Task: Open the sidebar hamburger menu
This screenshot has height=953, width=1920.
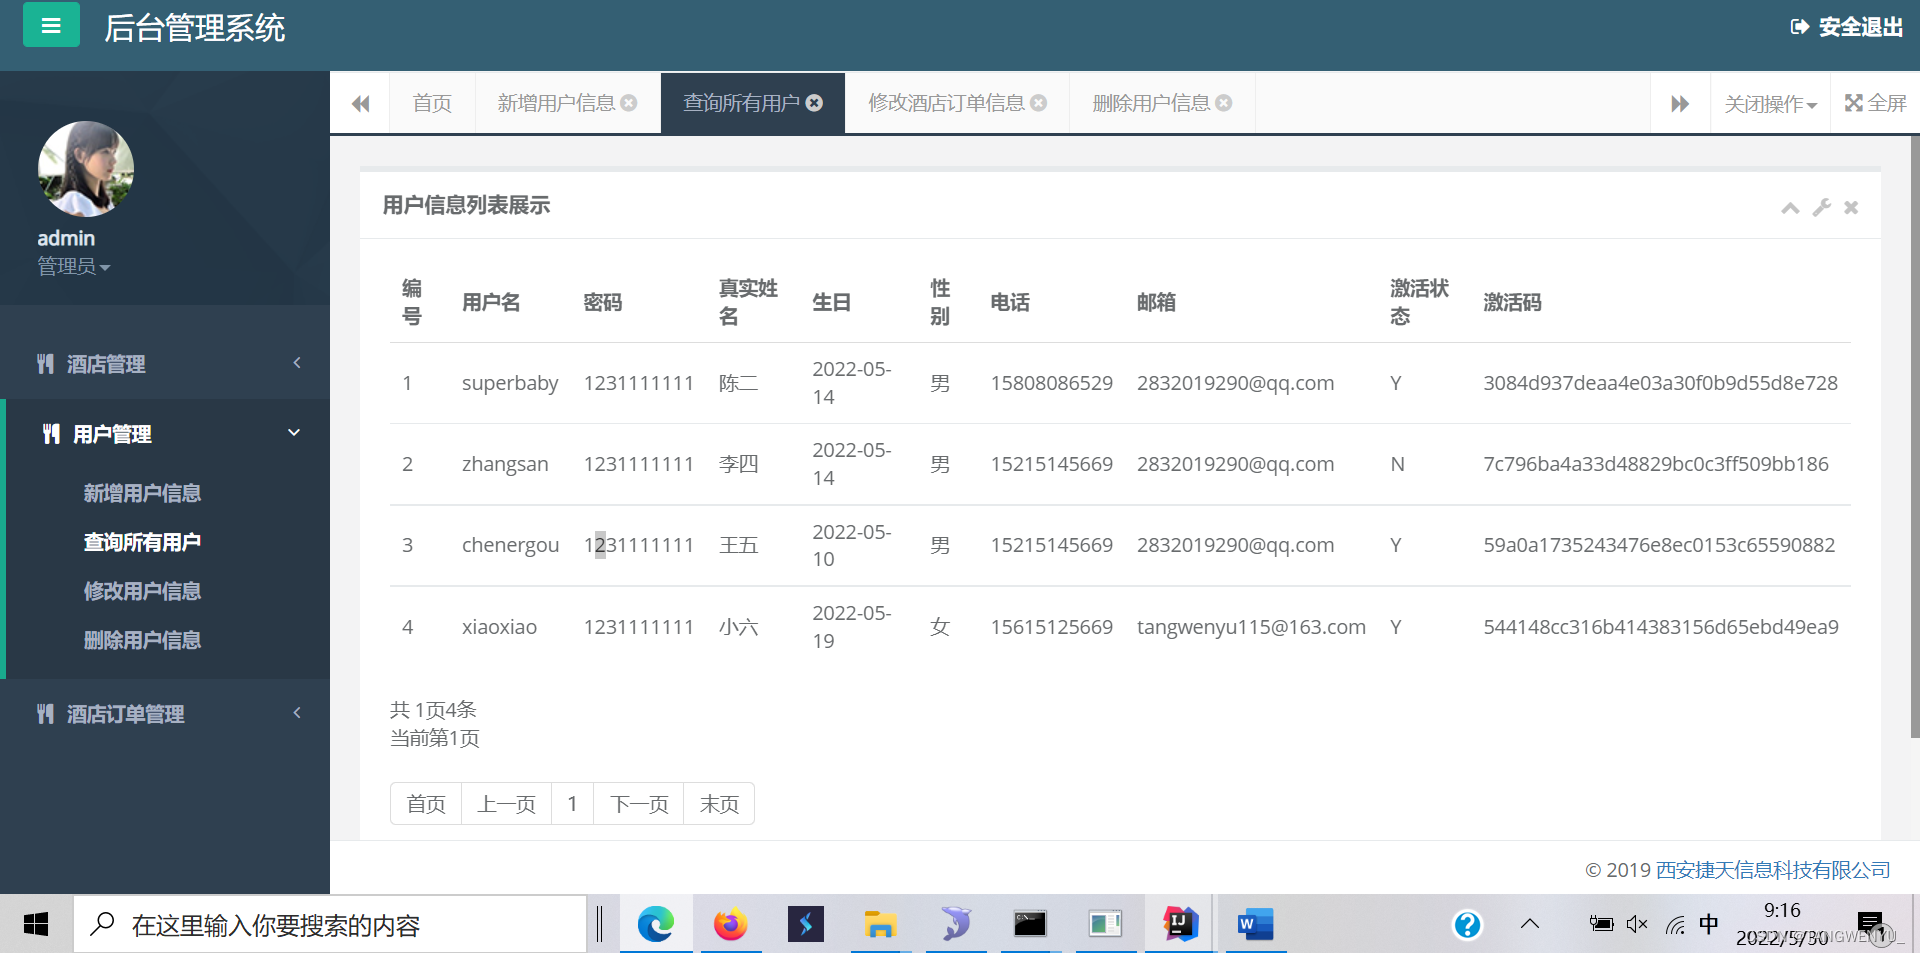Action: click(51, 25)
